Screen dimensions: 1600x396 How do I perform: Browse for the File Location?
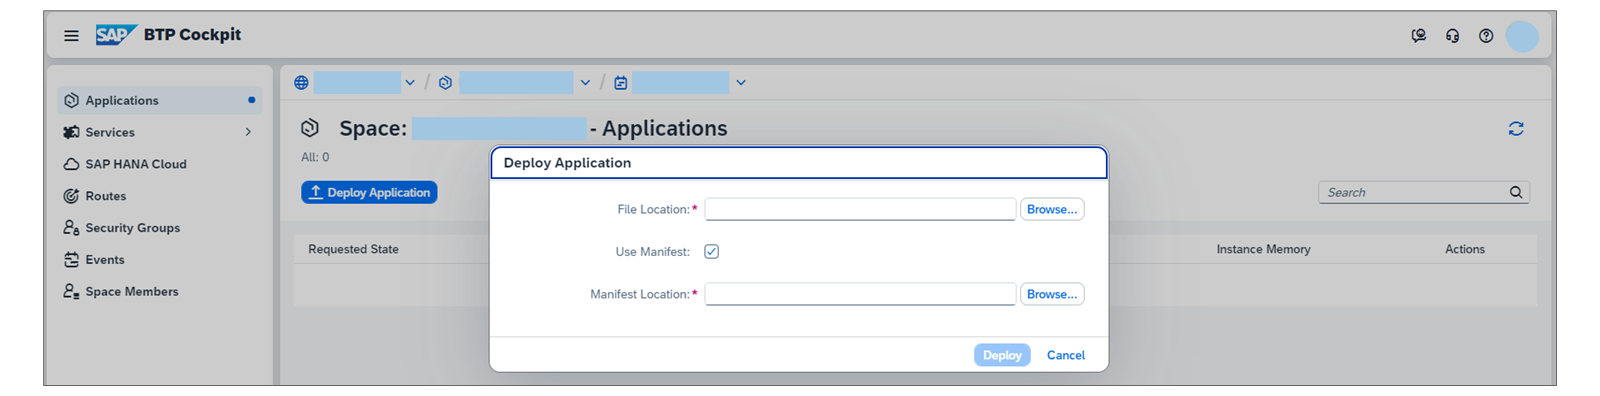click(x=1052, y=209)
